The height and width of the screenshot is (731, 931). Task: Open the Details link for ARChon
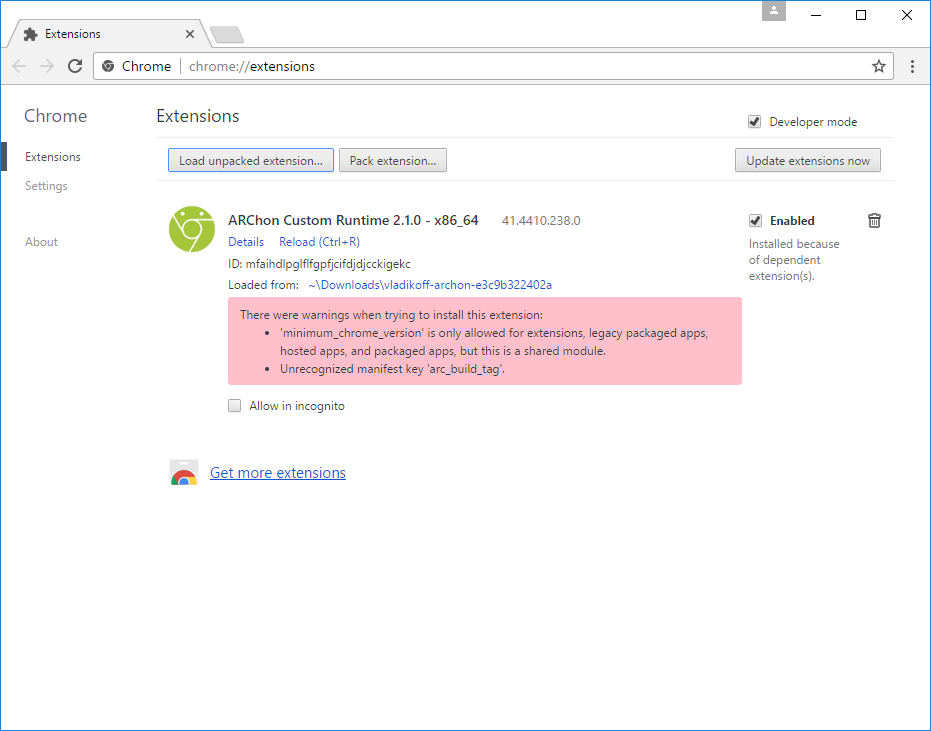click(x=246, y=242)
